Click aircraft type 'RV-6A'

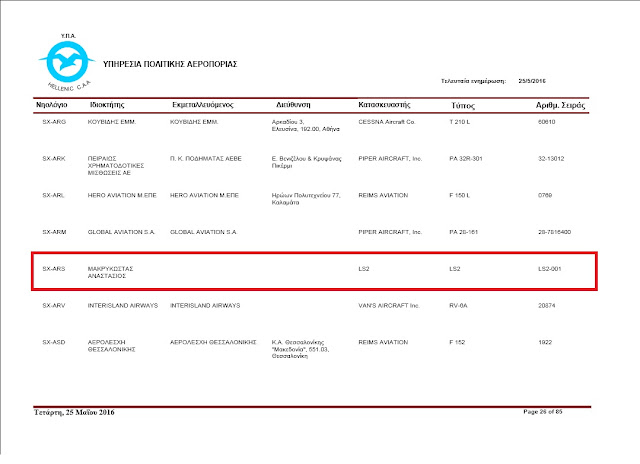tap(458, 305)
